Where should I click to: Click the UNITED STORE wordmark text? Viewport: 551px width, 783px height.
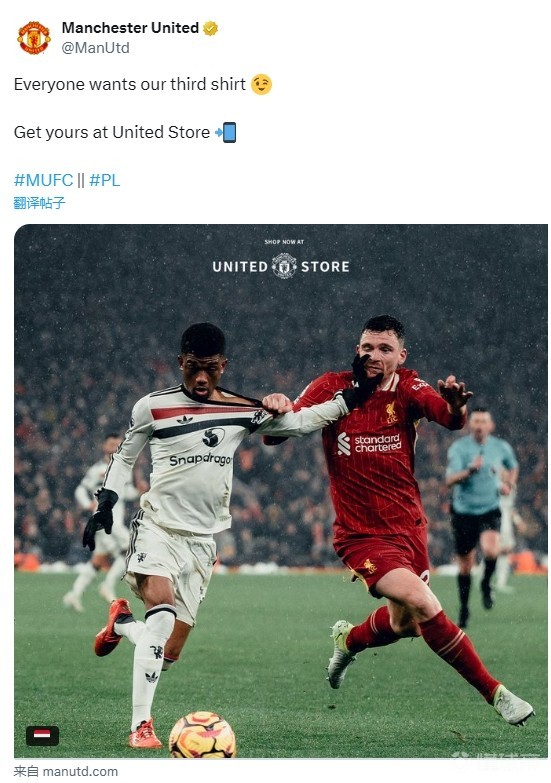(281, 267)
